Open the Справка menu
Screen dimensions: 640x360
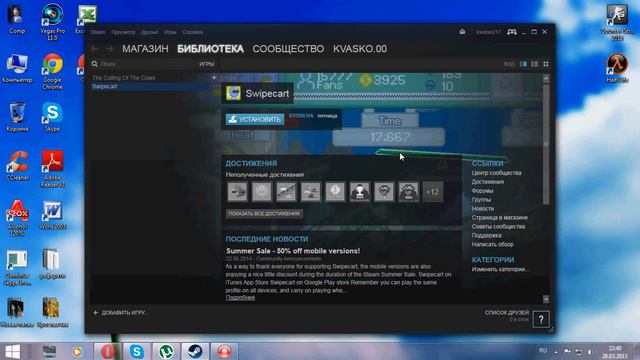click(x=193, y=32)
